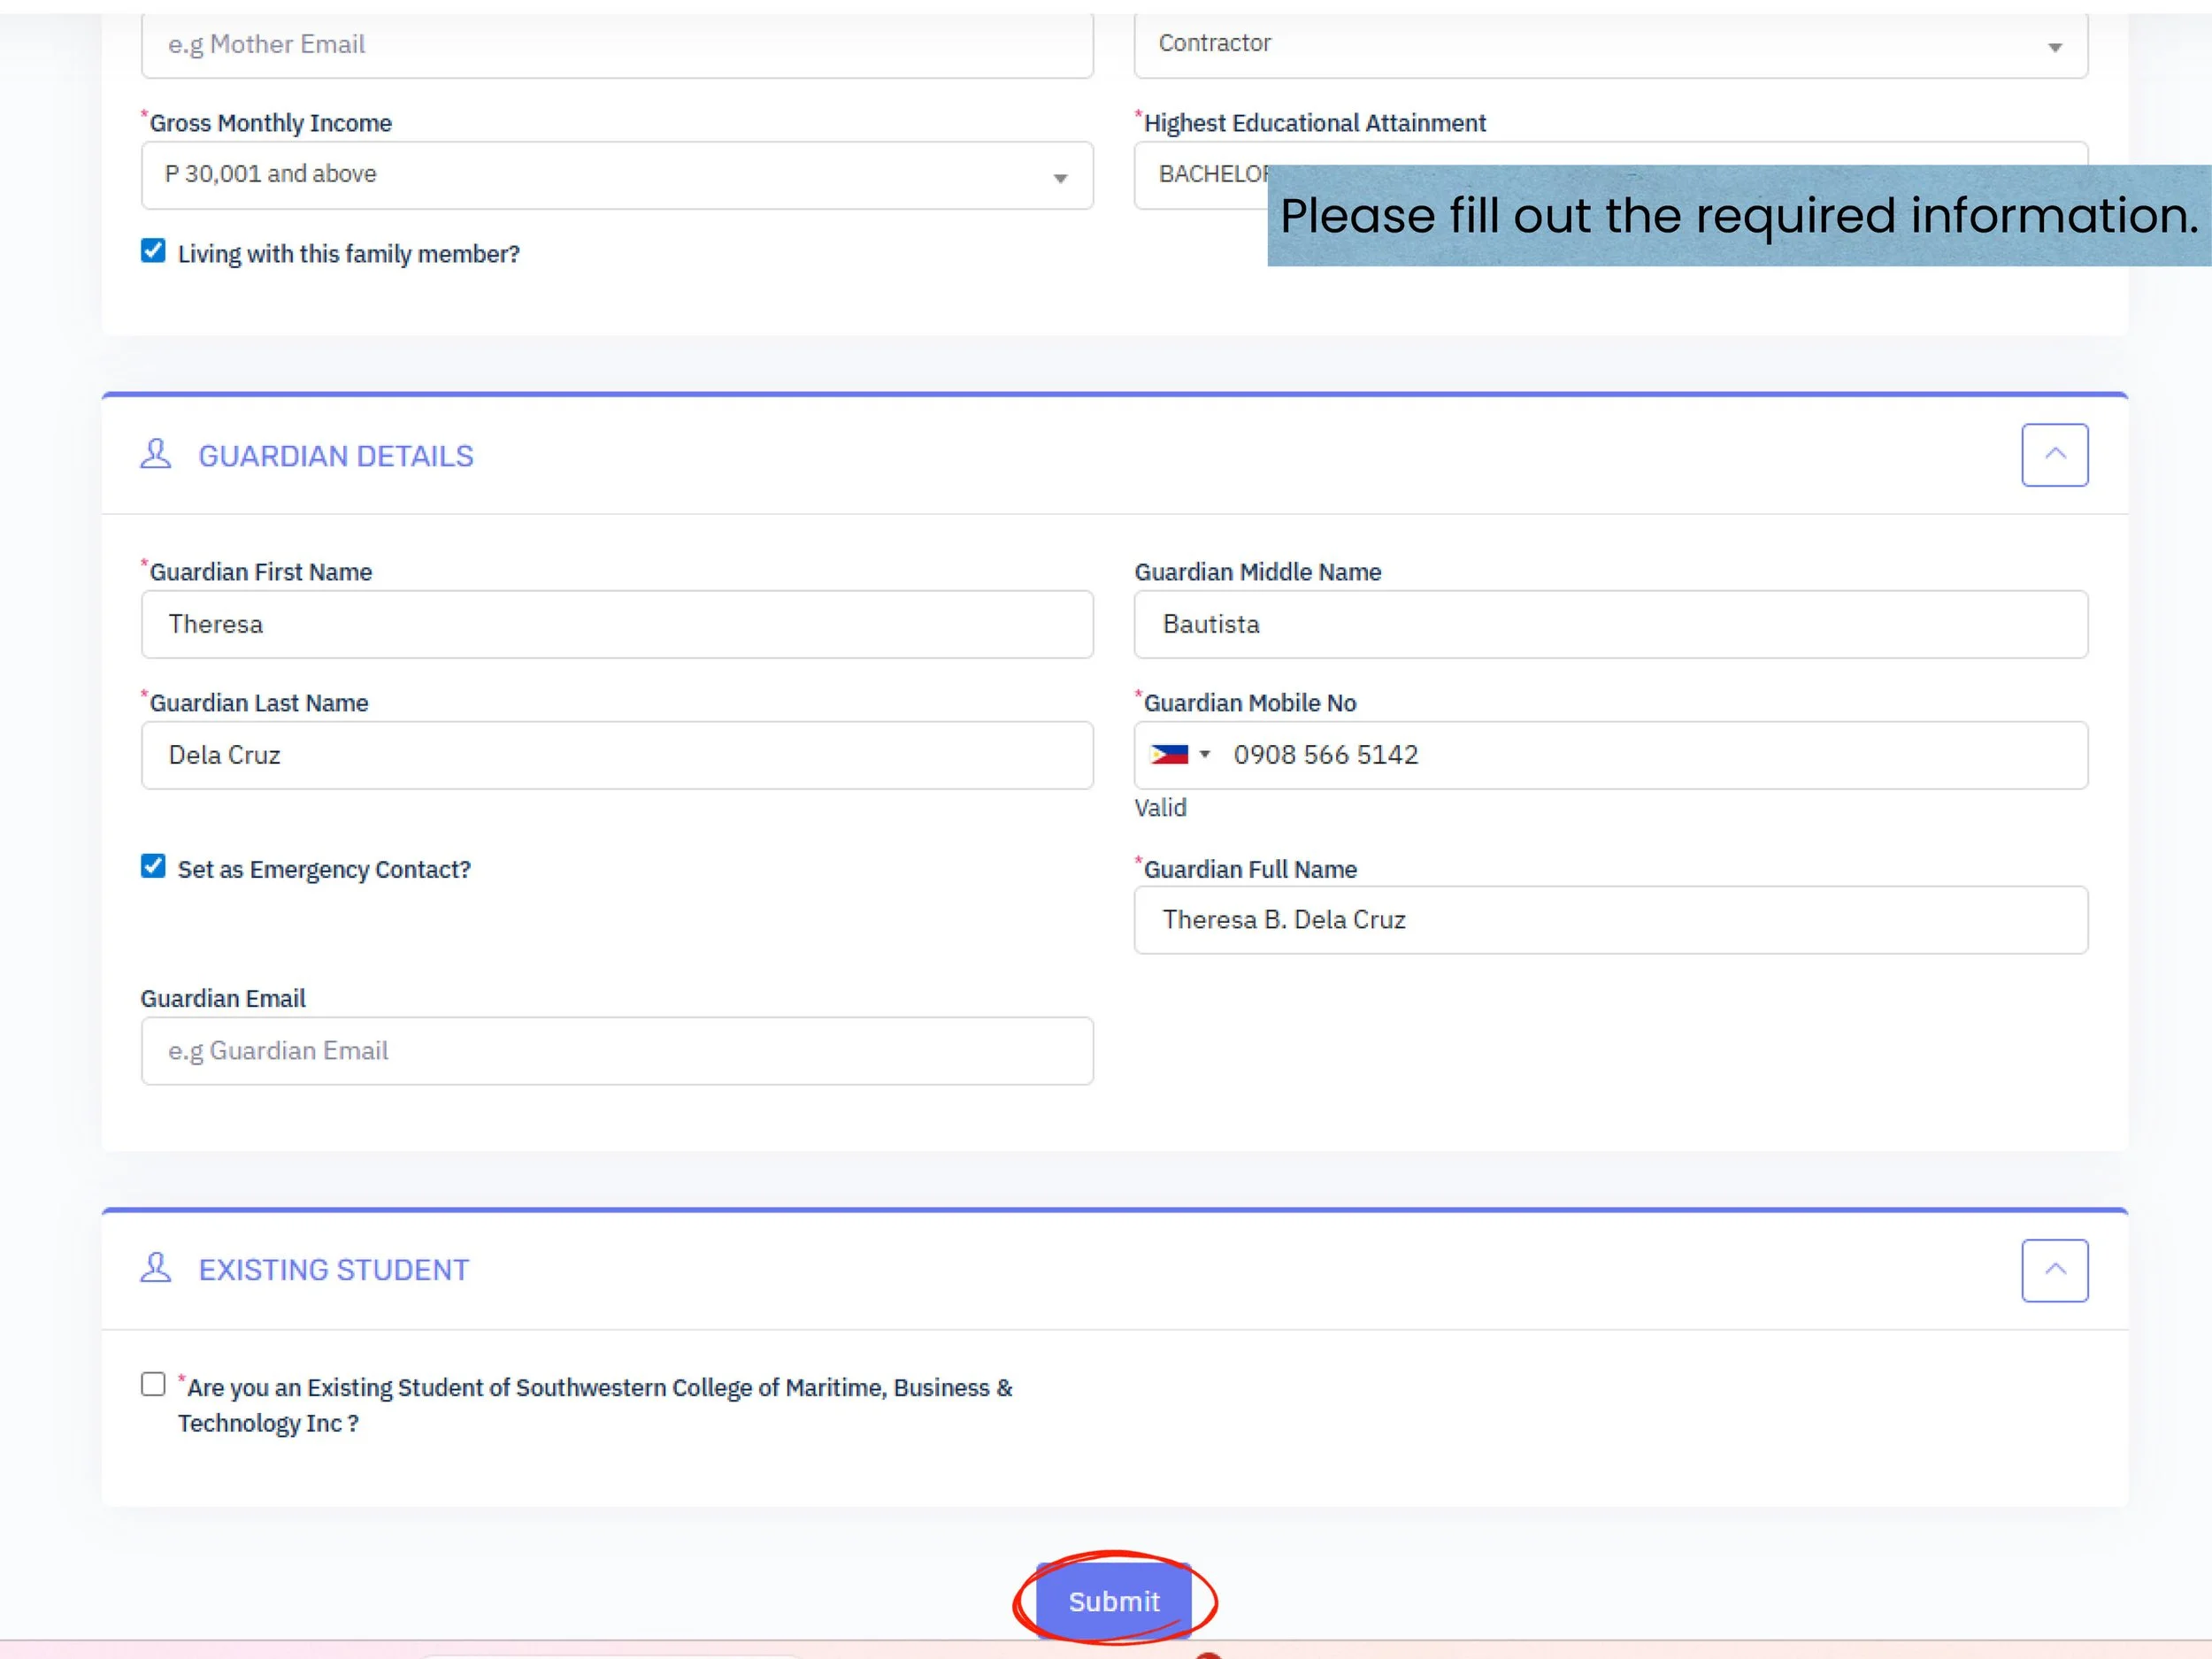2212x1659 pixels.
Task: Click the Mother Email input field
Action: coord(617,45)
